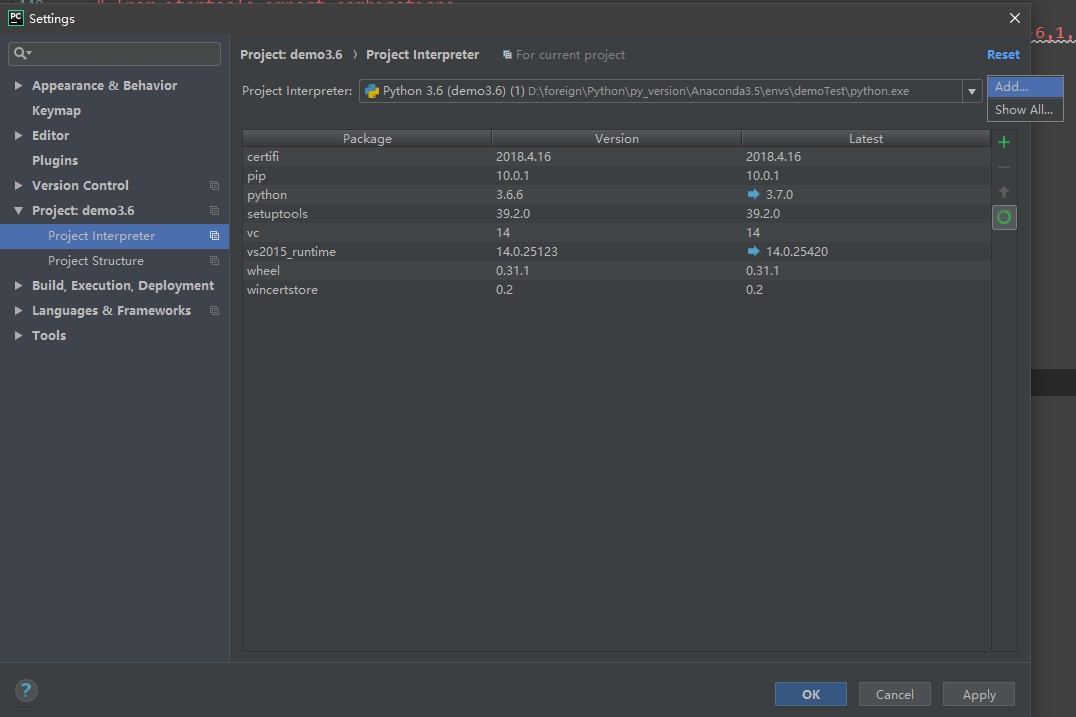
Task: Click the Apply button
Action: [978, 694]
